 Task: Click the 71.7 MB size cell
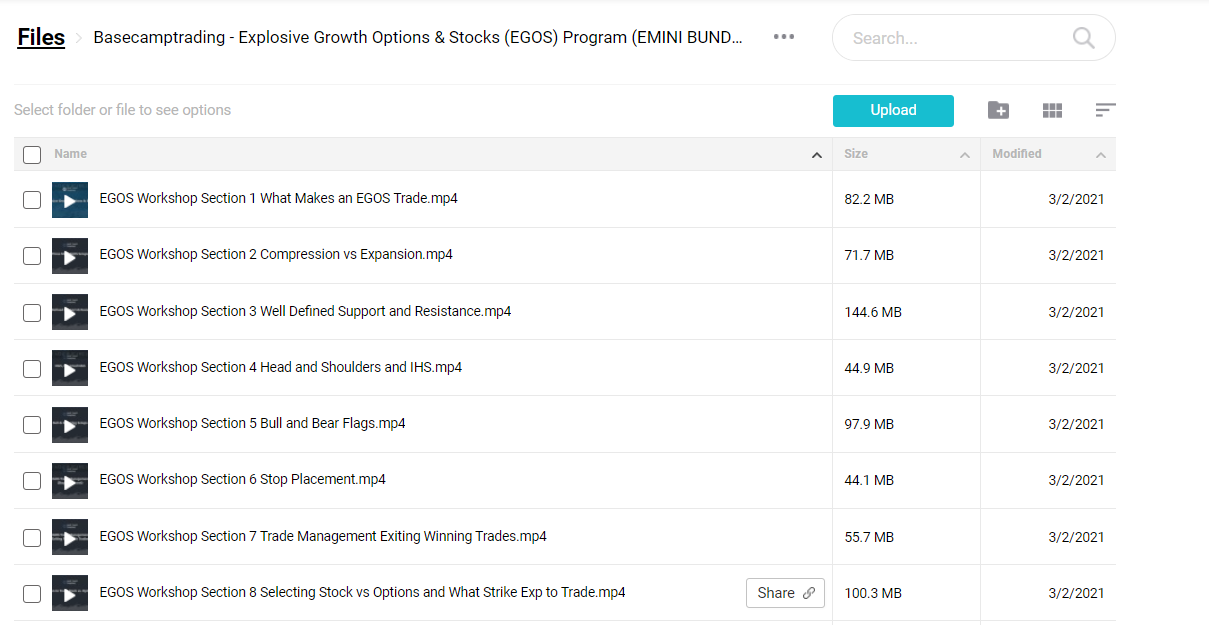(869, 255)
